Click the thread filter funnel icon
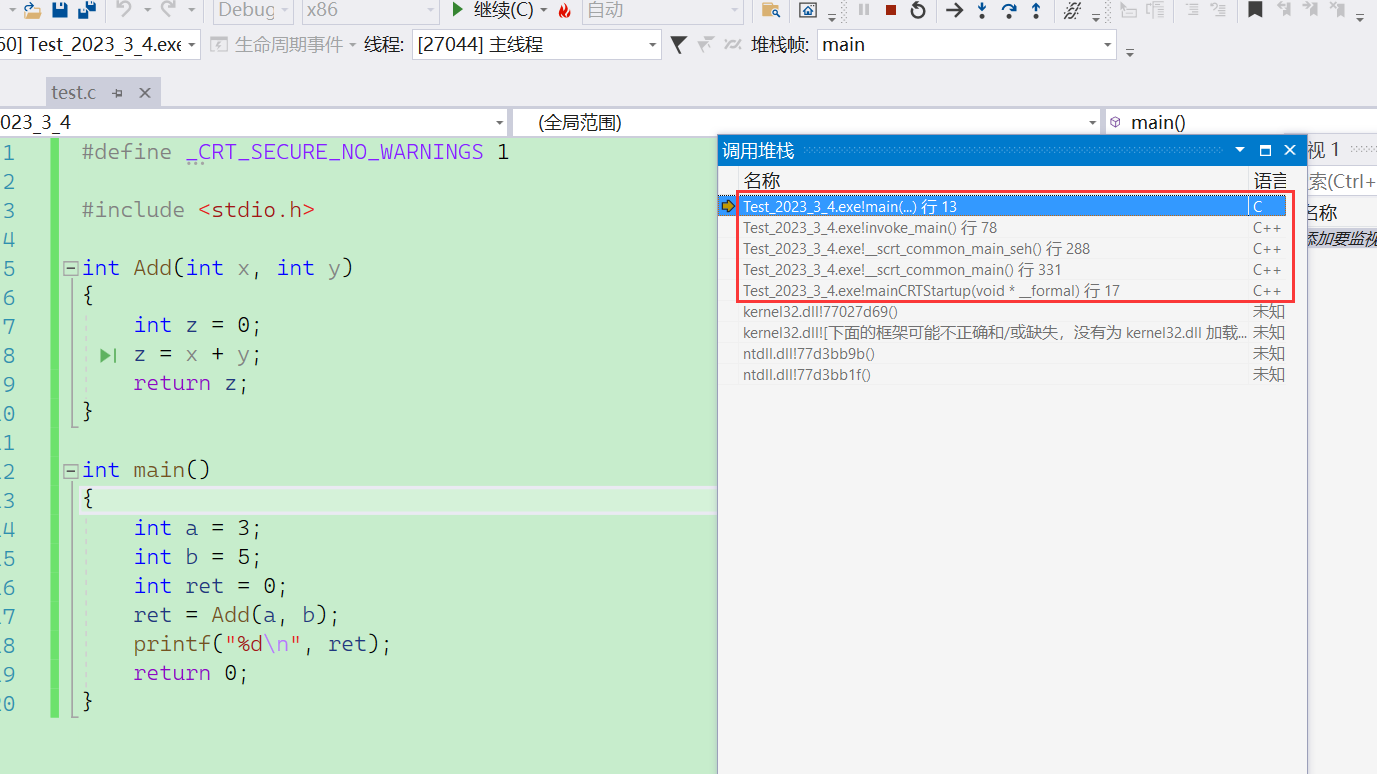The image size is (1377, 774). (x=678, y=44)
